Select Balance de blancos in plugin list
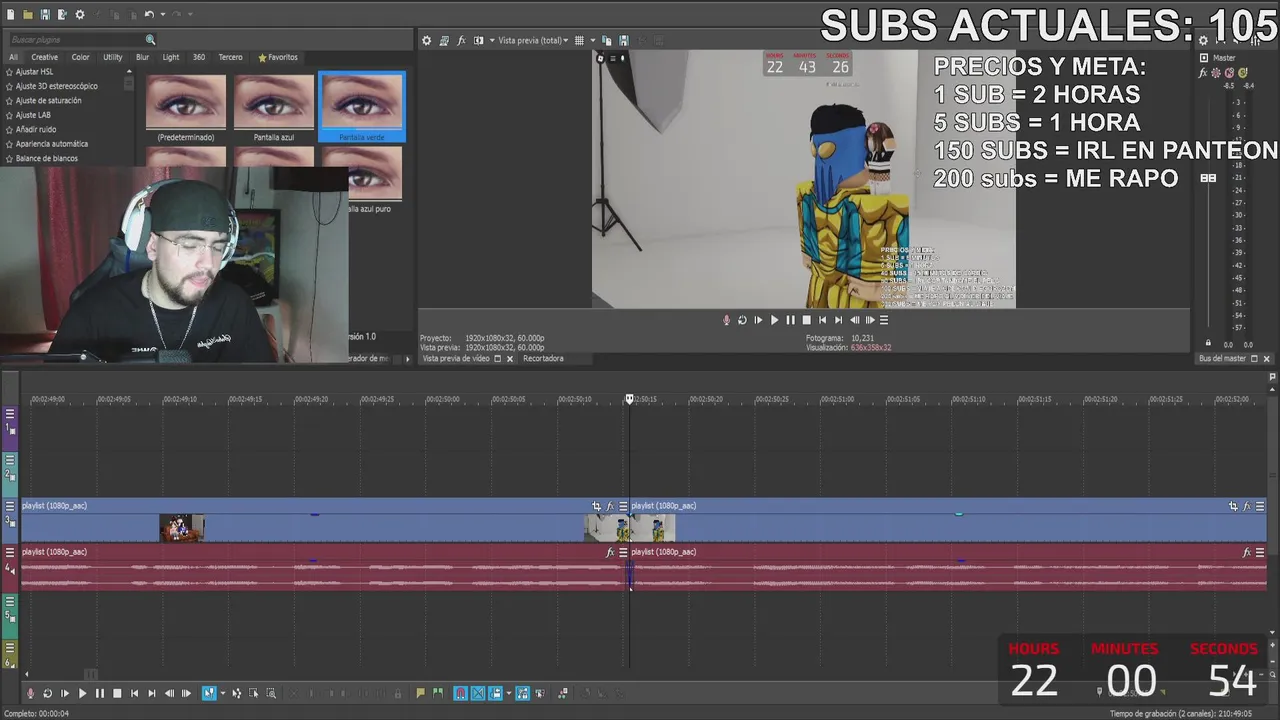This screenshot has width=1280, height=720. coord(47,158)
